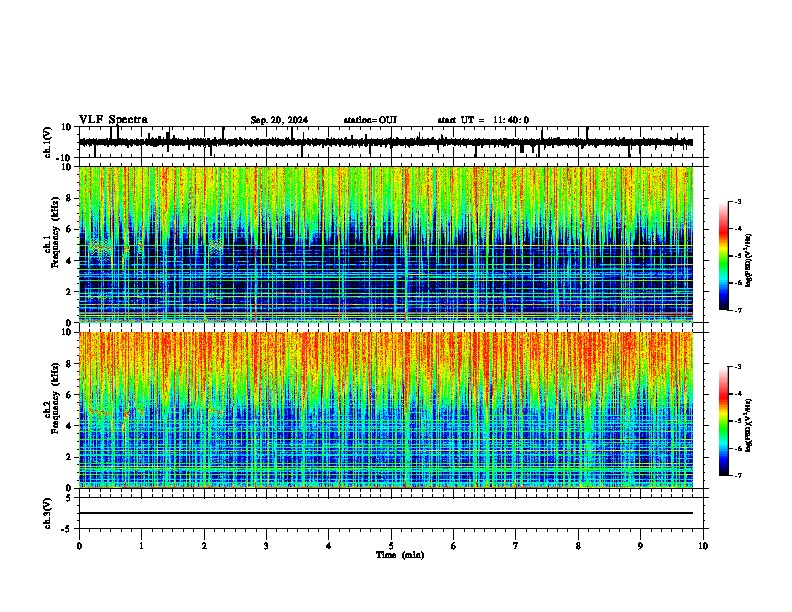Click the ch.1 spectrogram color bar

tap(724, 256)
